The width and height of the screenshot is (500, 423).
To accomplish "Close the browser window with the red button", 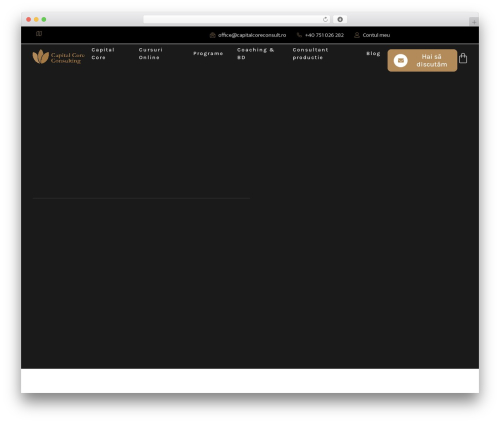I will (x=29, y=19).
